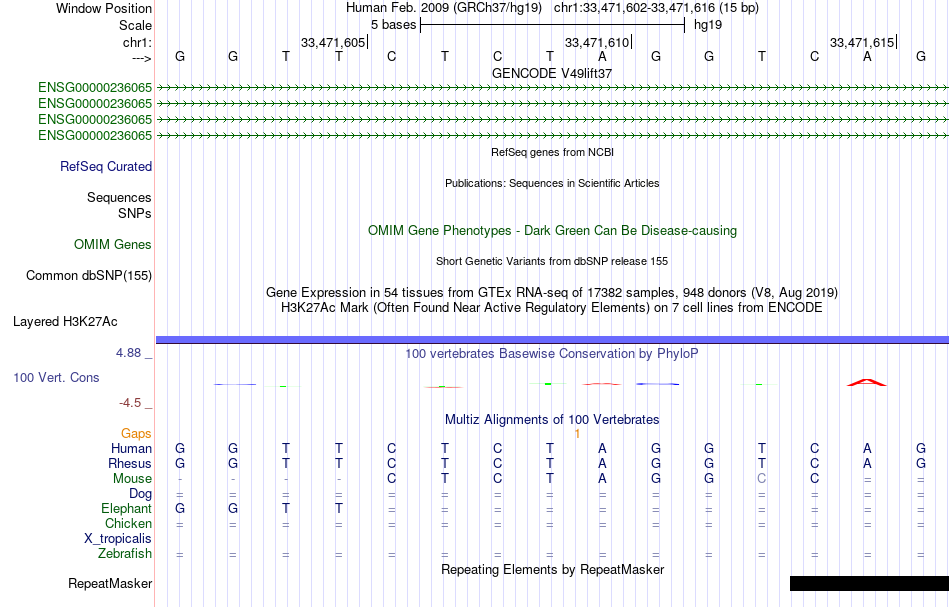Screen dimensions: 950x607
Task: Select the Zebrafish alignment row label
Action: (125, 554)
